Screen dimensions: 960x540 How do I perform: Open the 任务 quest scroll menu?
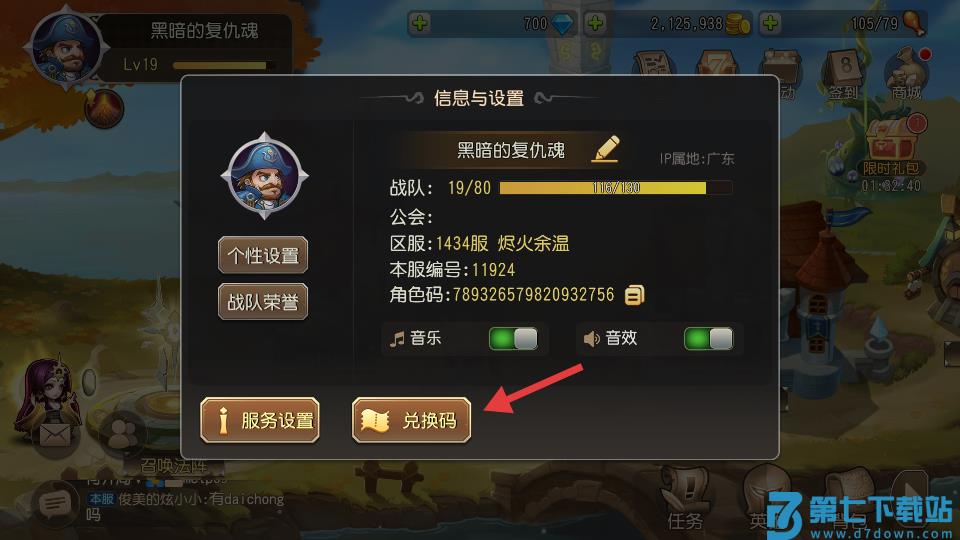pos(686,501)
